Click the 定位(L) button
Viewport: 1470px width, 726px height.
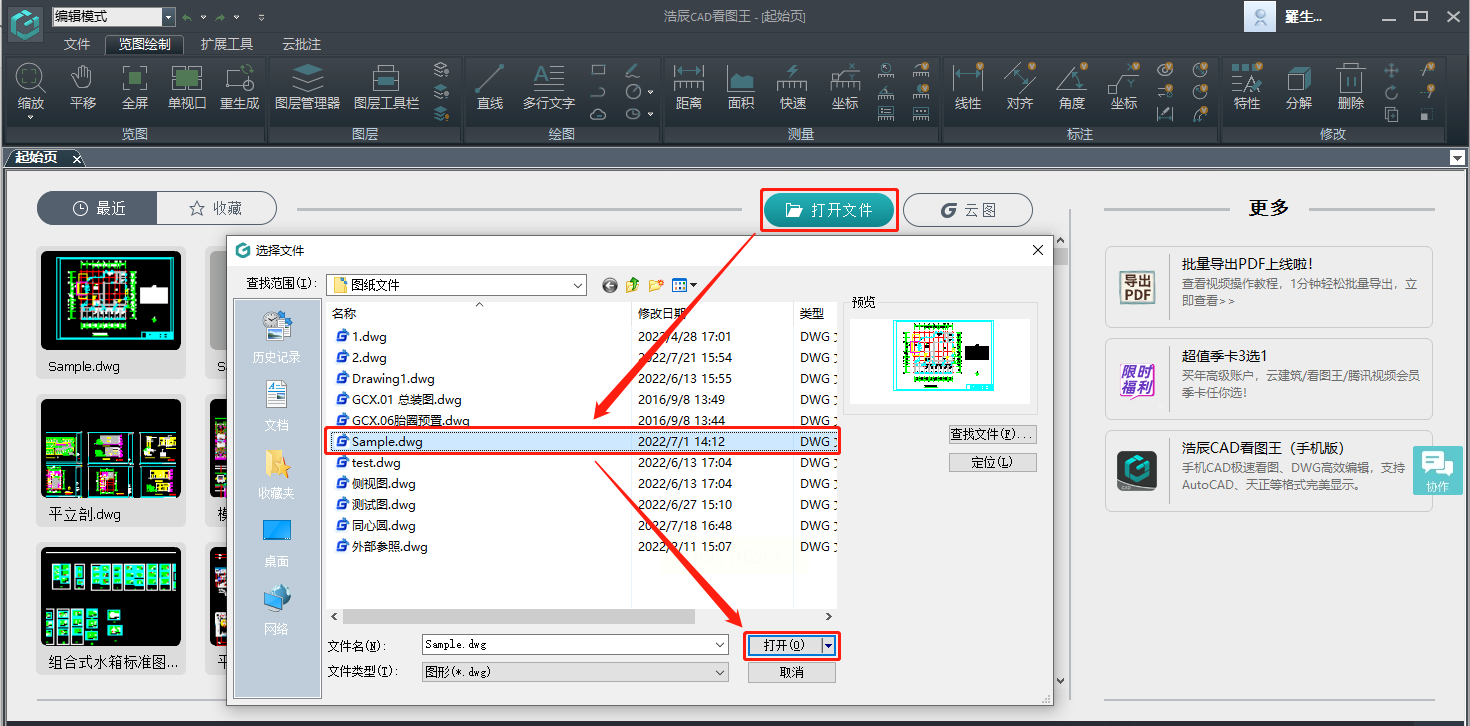tap(993, 462)
